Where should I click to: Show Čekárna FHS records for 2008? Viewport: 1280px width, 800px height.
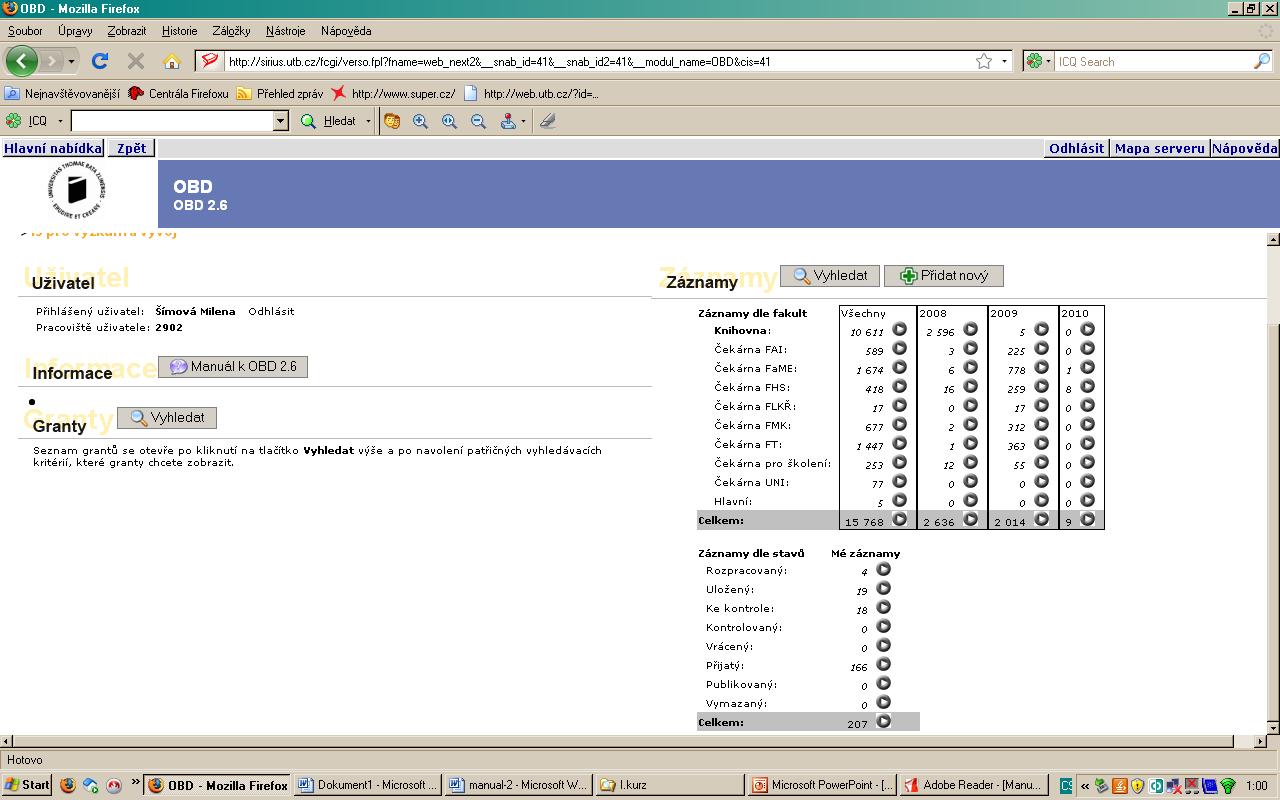(970, 386)
